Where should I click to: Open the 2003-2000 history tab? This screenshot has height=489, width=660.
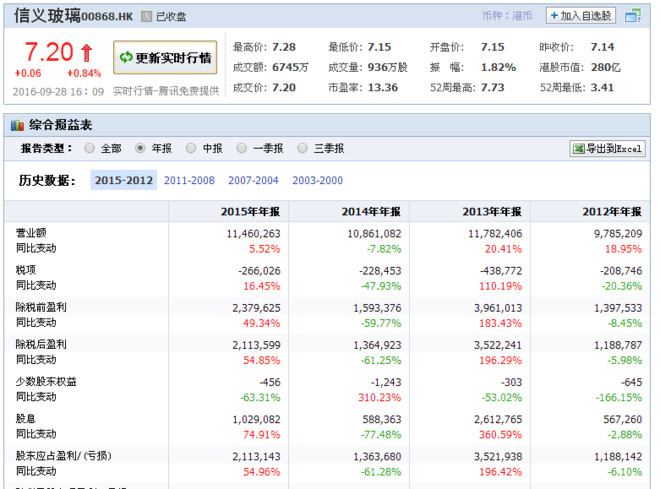317,180
